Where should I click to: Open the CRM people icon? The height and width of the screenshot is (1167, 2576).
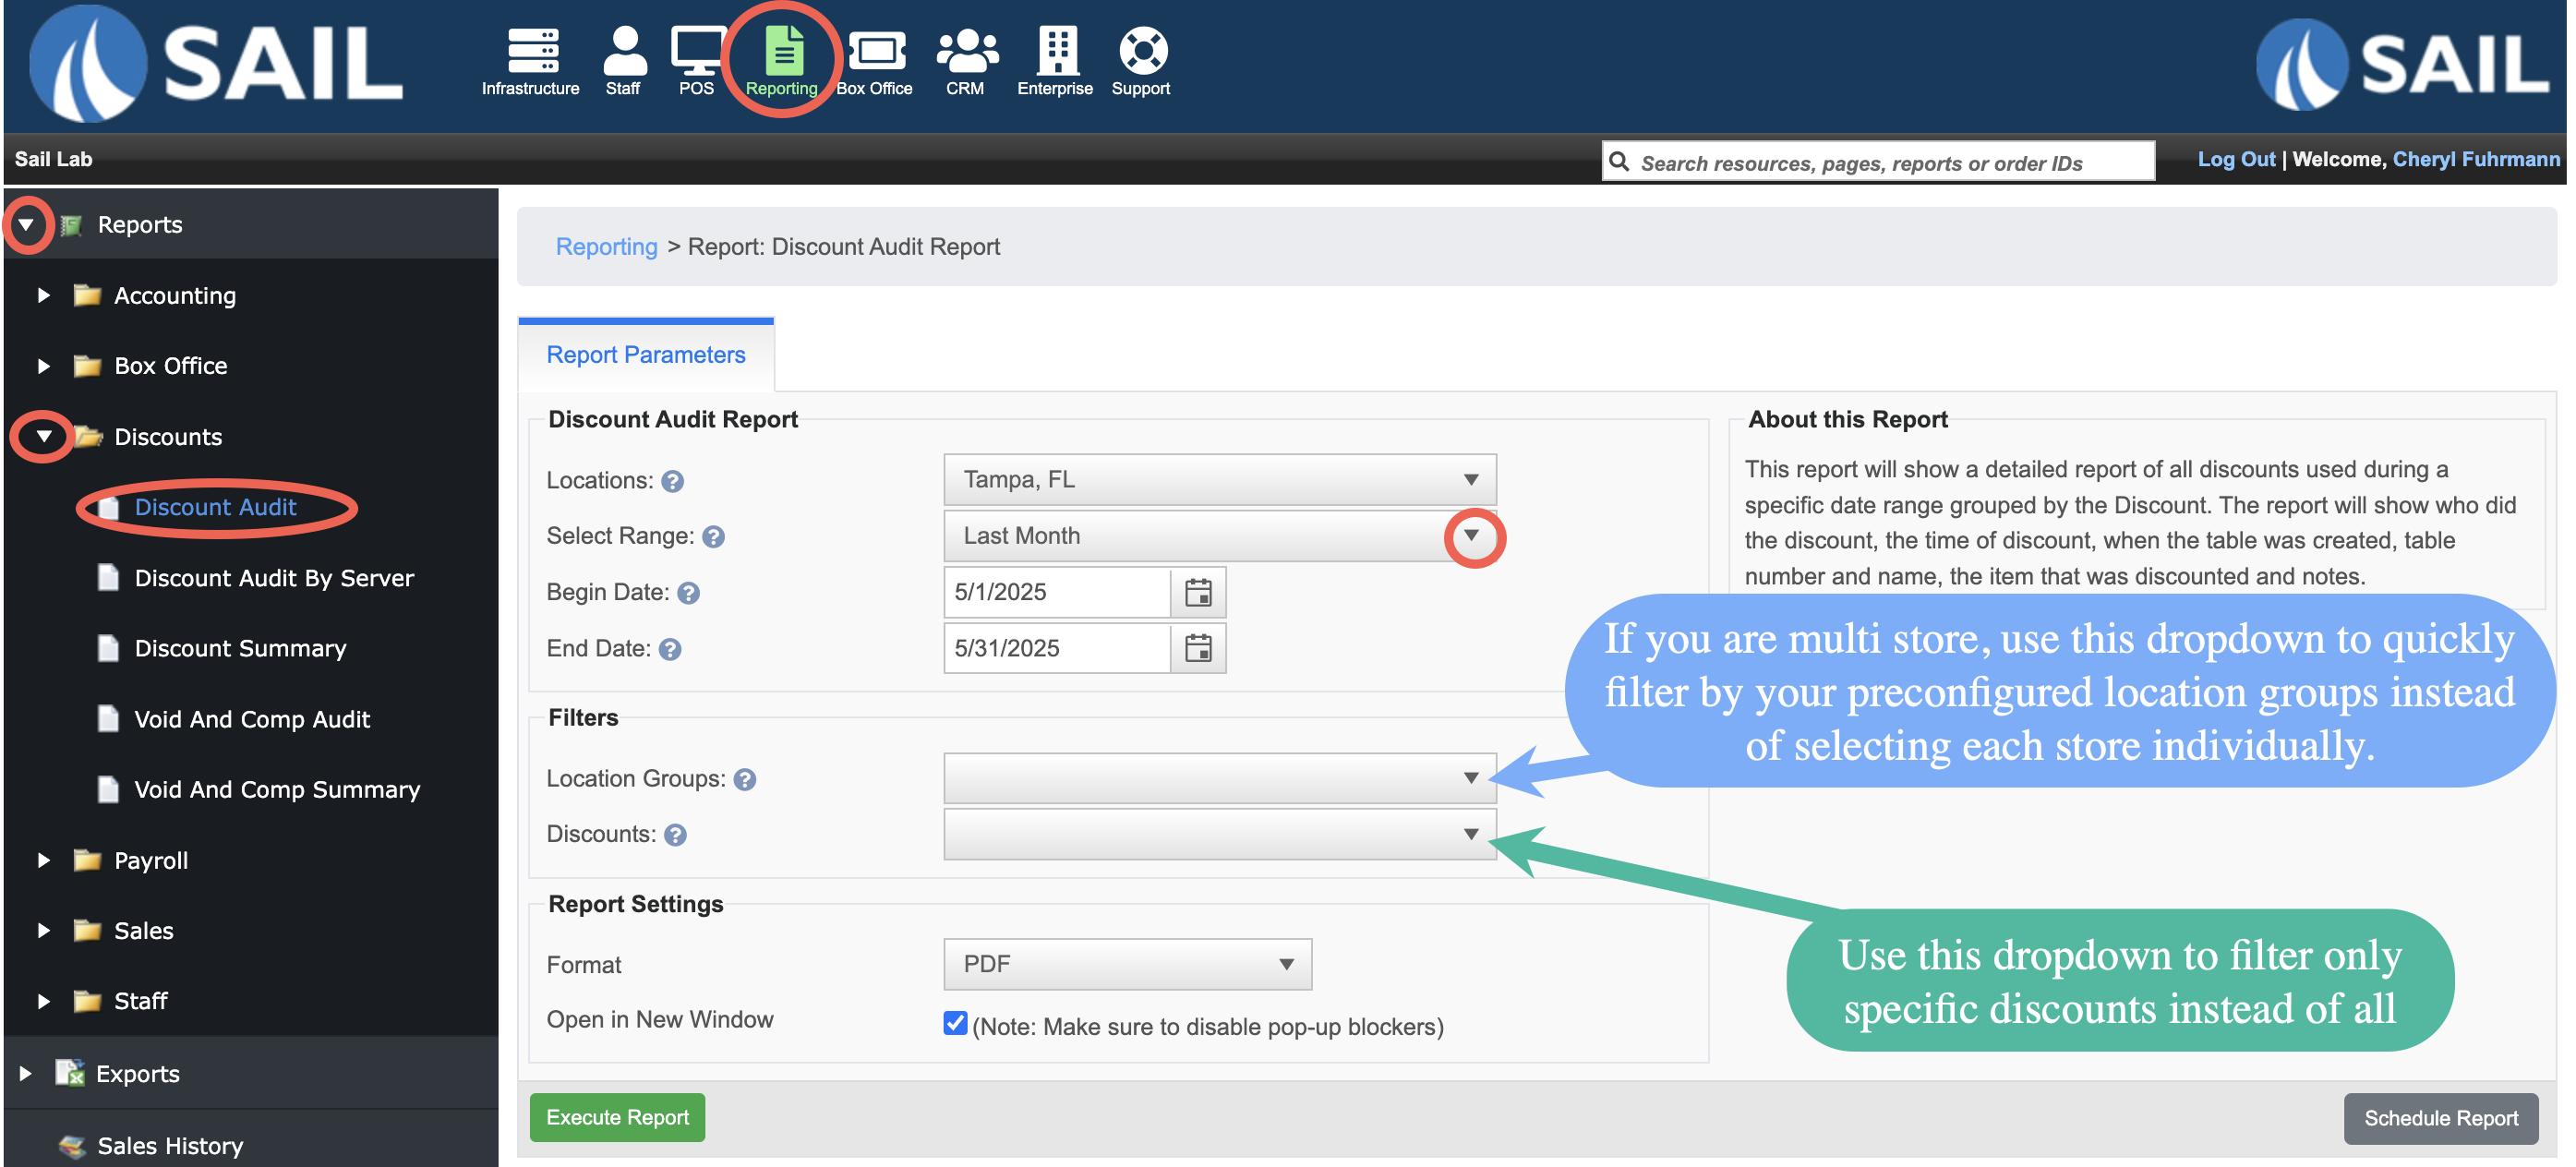tap(966, 52)
